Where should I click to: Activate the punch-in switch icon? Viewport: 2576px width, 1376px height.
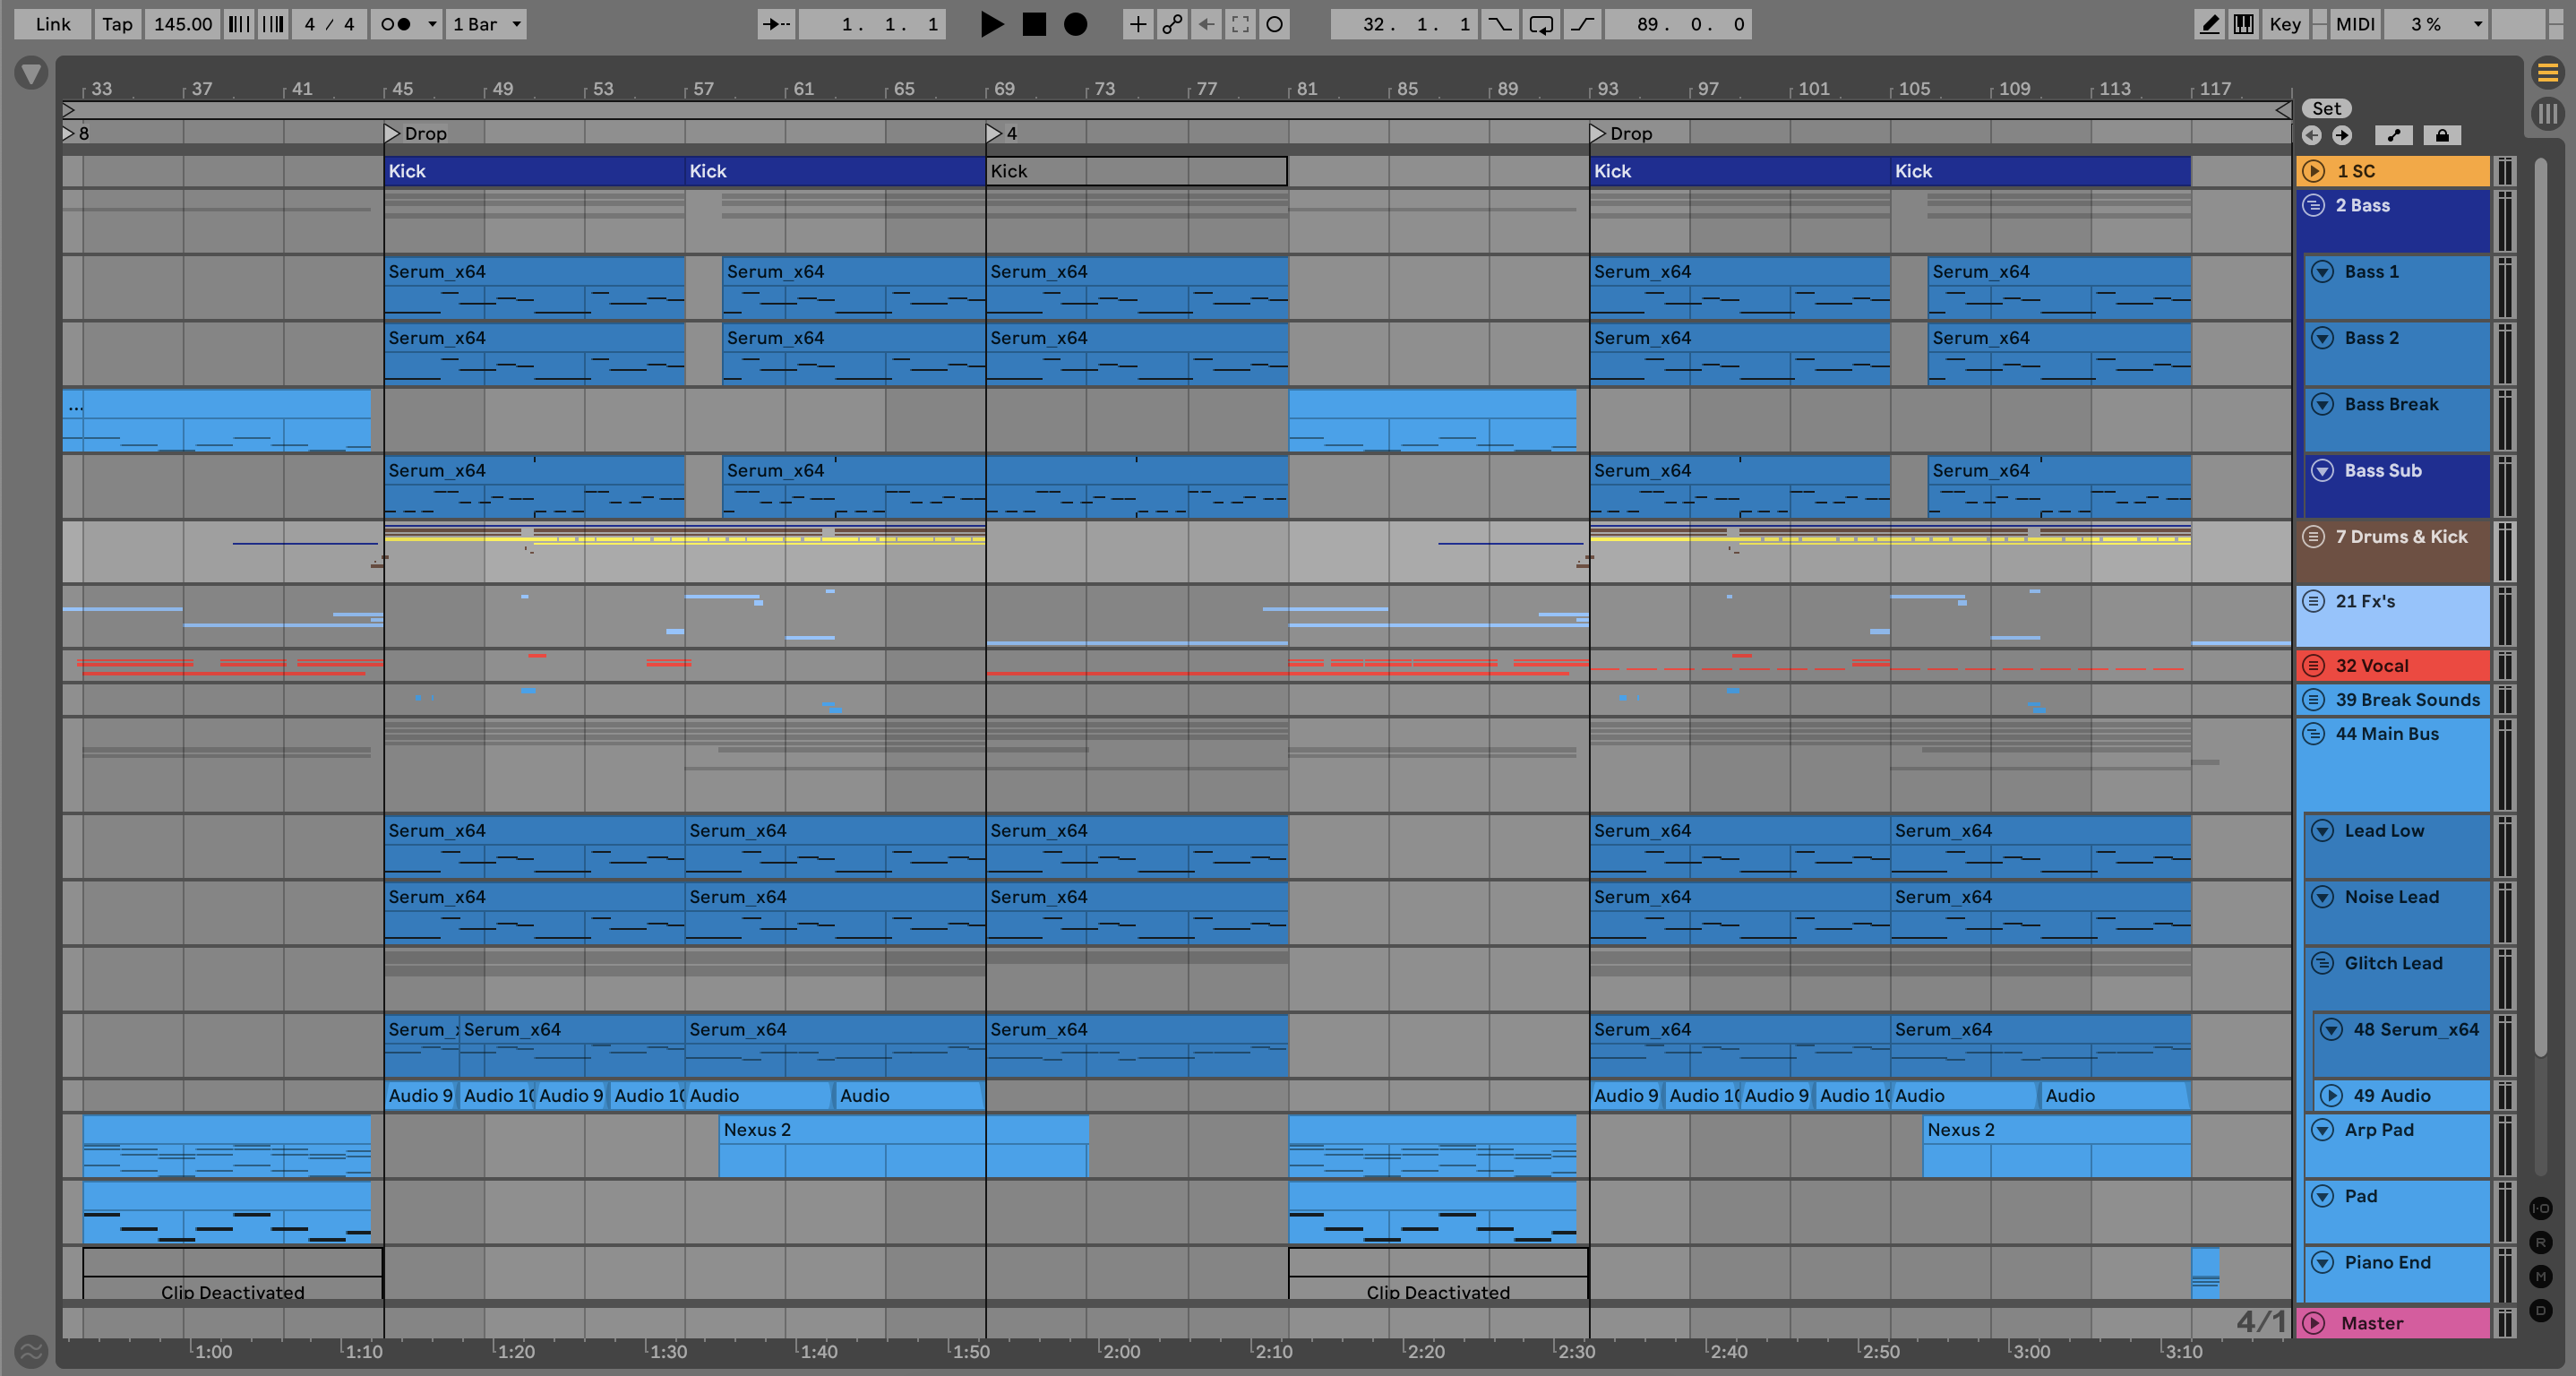(1499, 24)
